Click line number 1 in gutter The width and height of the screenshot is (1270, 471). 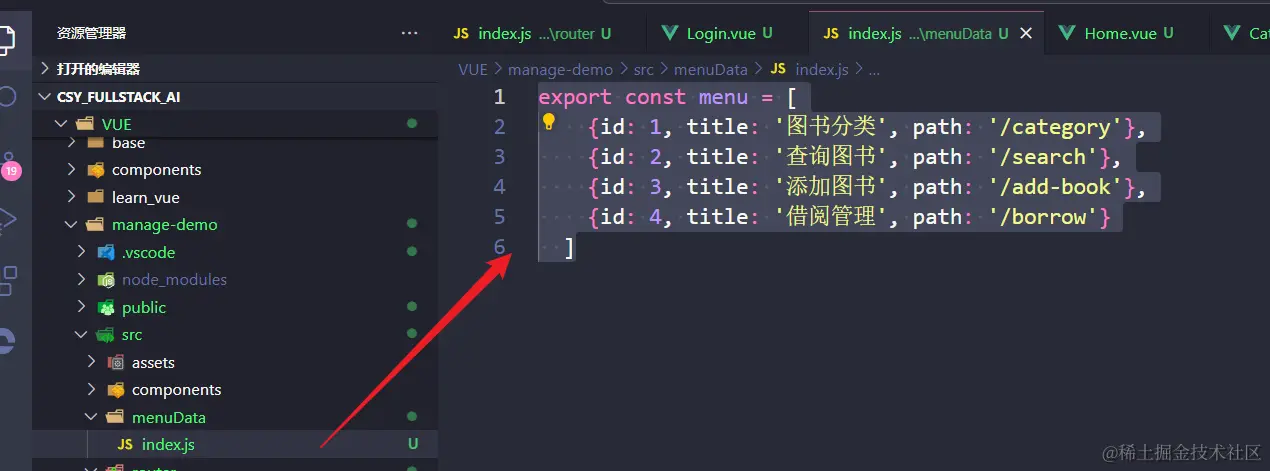coord(500,97)
